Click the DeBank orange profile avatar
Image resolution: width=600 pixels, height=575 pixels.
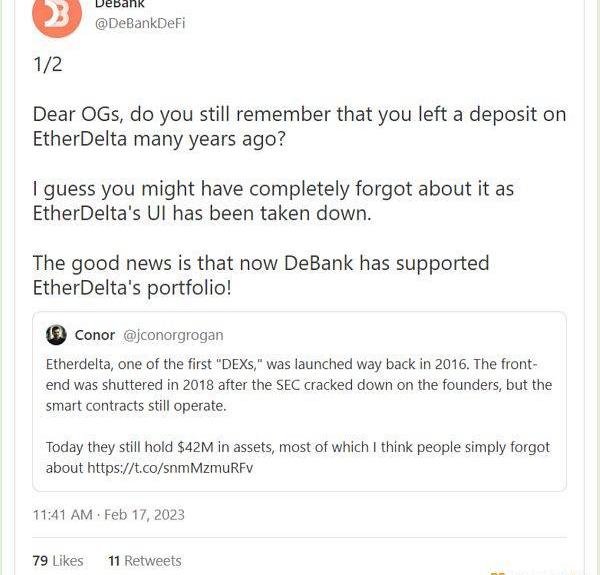58,13
